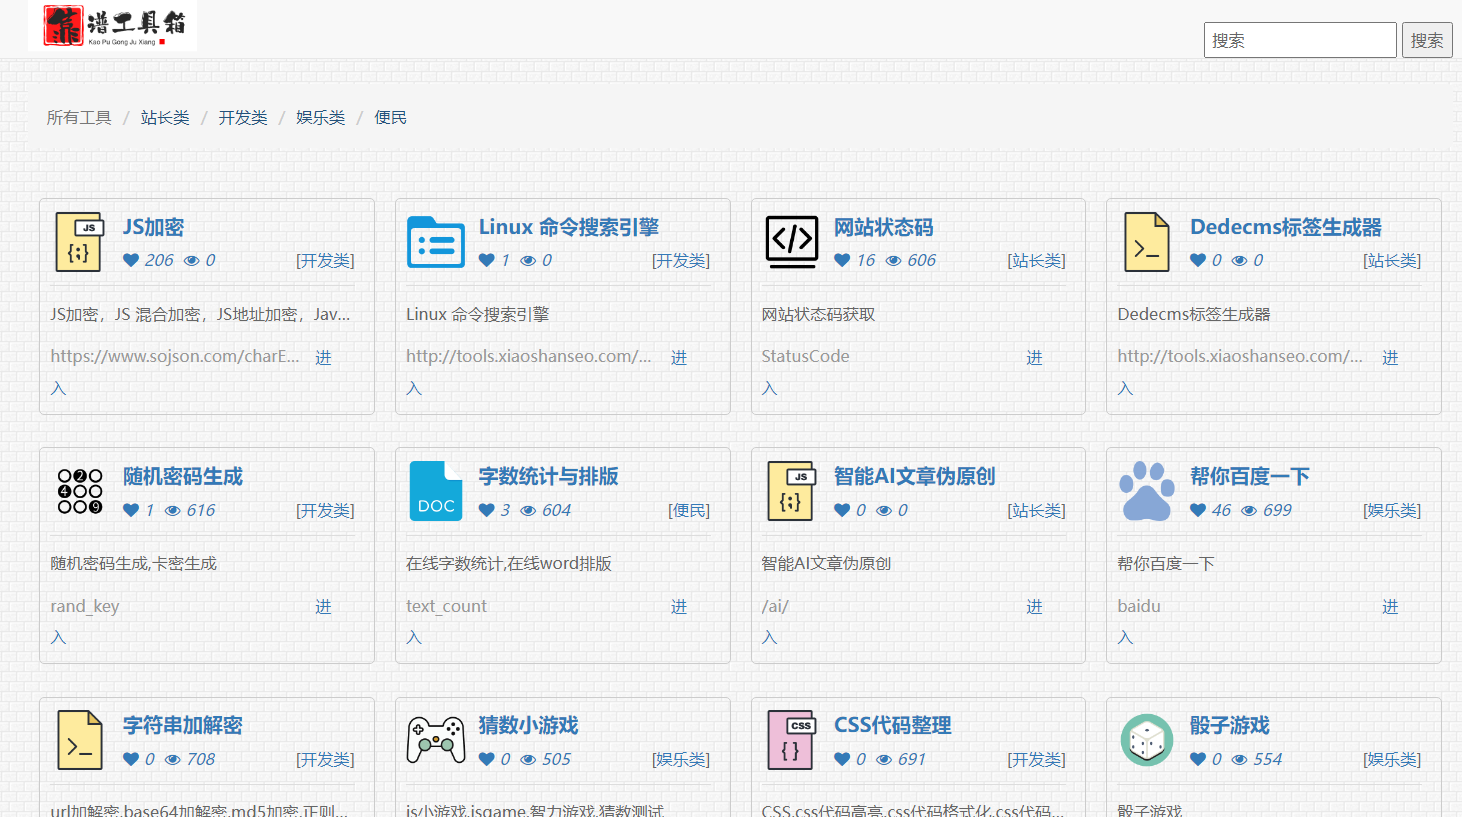Click [娱乐类] tag on 帮你百度一下 card

click(x=1392, y=510)
